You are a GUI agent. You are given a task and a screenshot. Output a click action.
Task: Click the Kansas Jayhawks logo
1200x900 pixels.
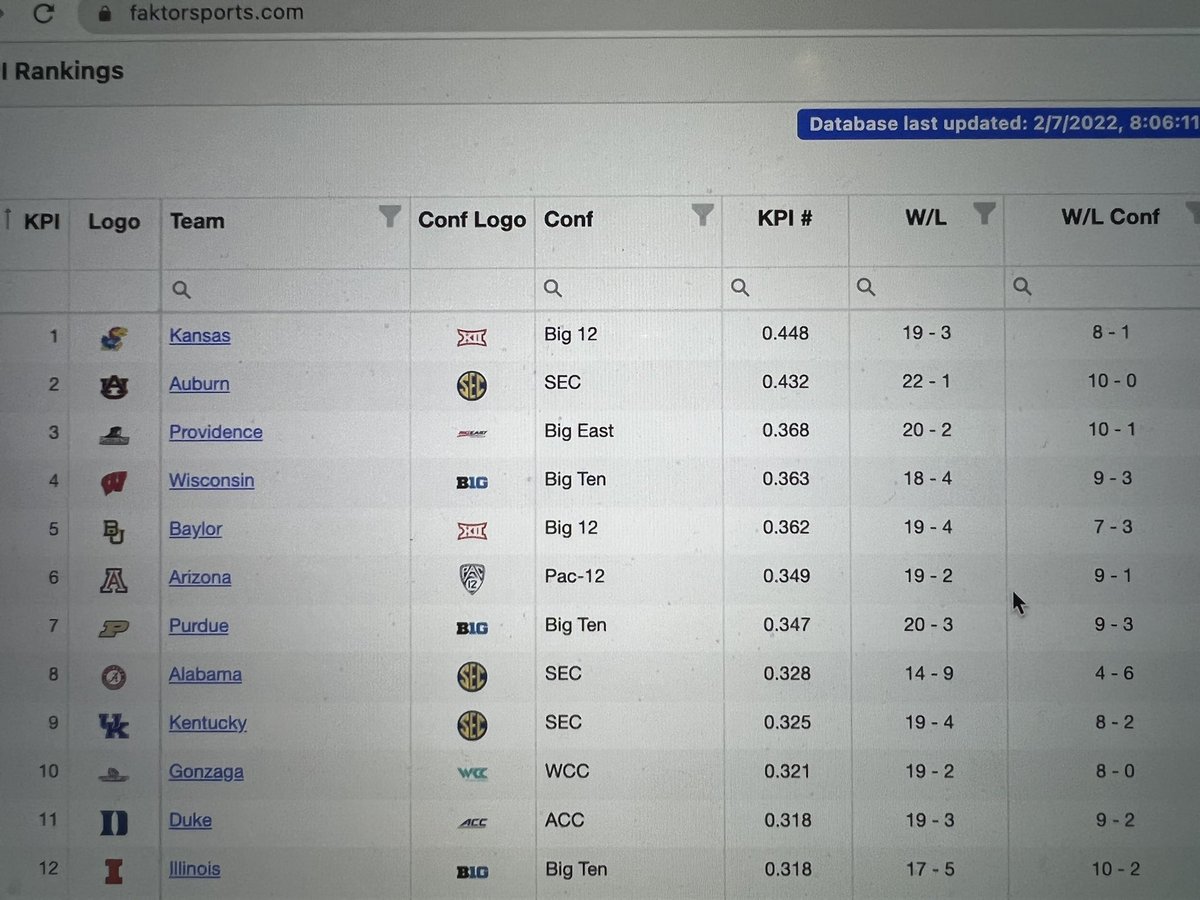(x=114, y=338)
